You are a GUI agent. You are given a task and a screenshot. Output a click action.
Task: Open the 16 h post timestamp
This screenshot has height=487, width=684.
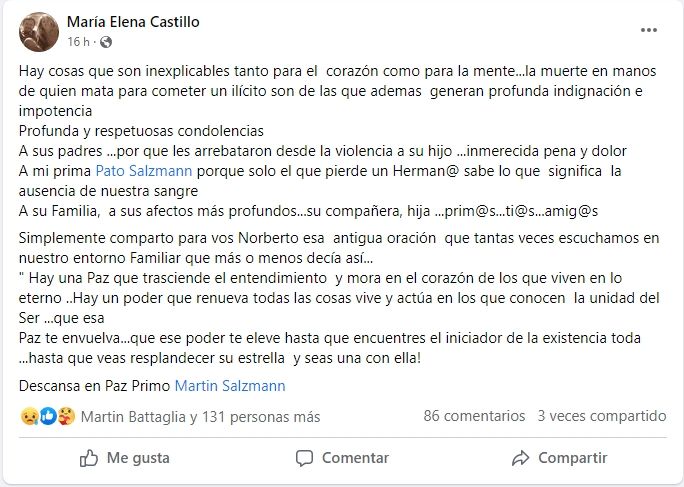80,43
